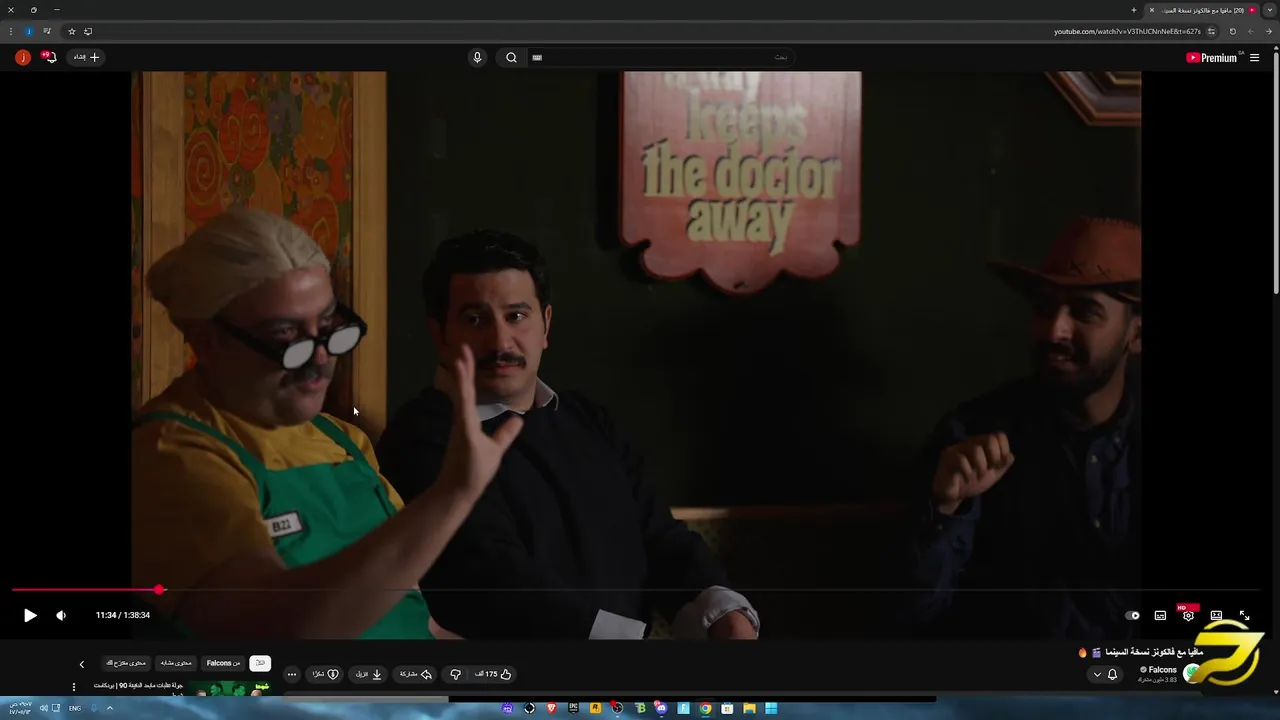1280x720 pixels.
Task: Open browser three-dot menu
Action: [x=10, y=31]
